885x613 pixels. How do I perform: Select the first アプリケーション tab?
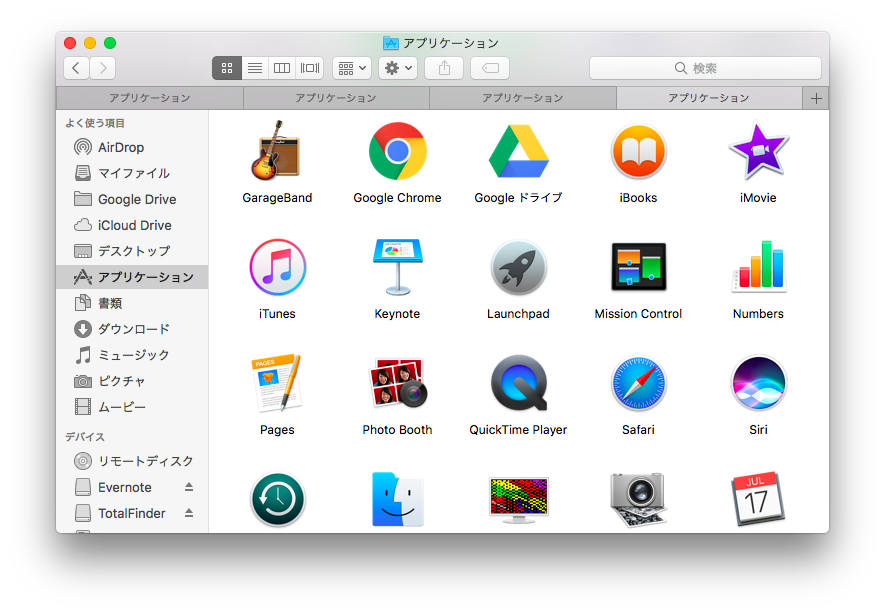click(x=150, y=98)
